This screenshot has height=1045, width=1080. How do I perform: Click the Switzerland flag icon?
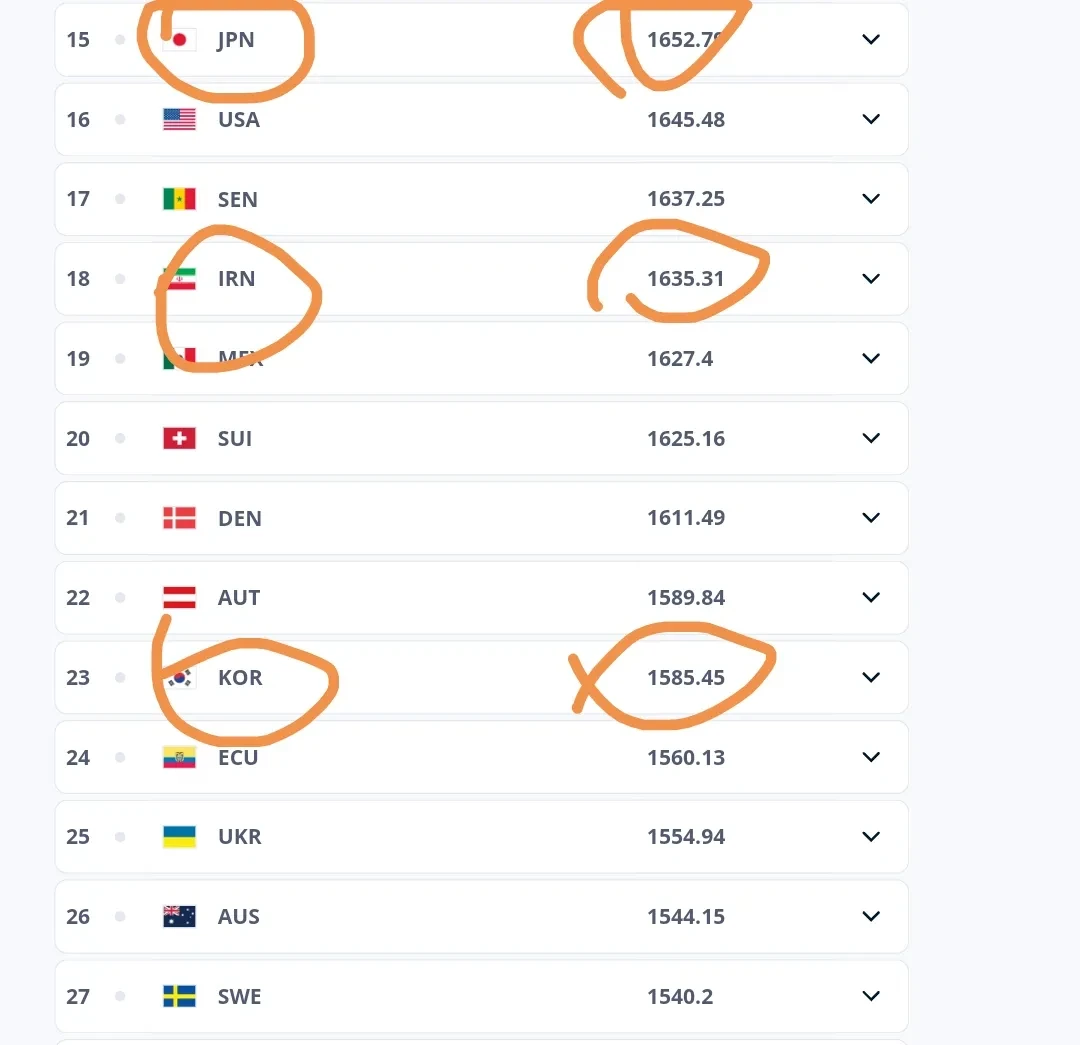coord(179,438)
